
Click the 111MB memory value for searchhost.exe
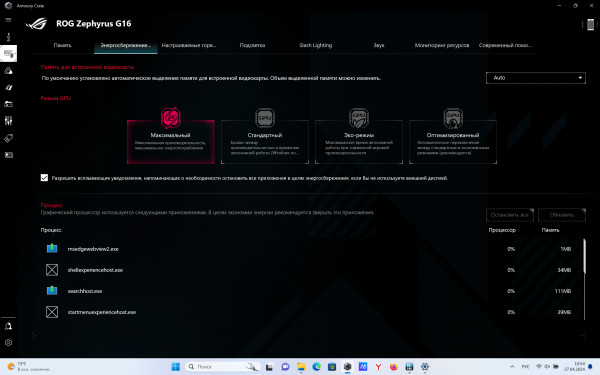click(562, 291)
